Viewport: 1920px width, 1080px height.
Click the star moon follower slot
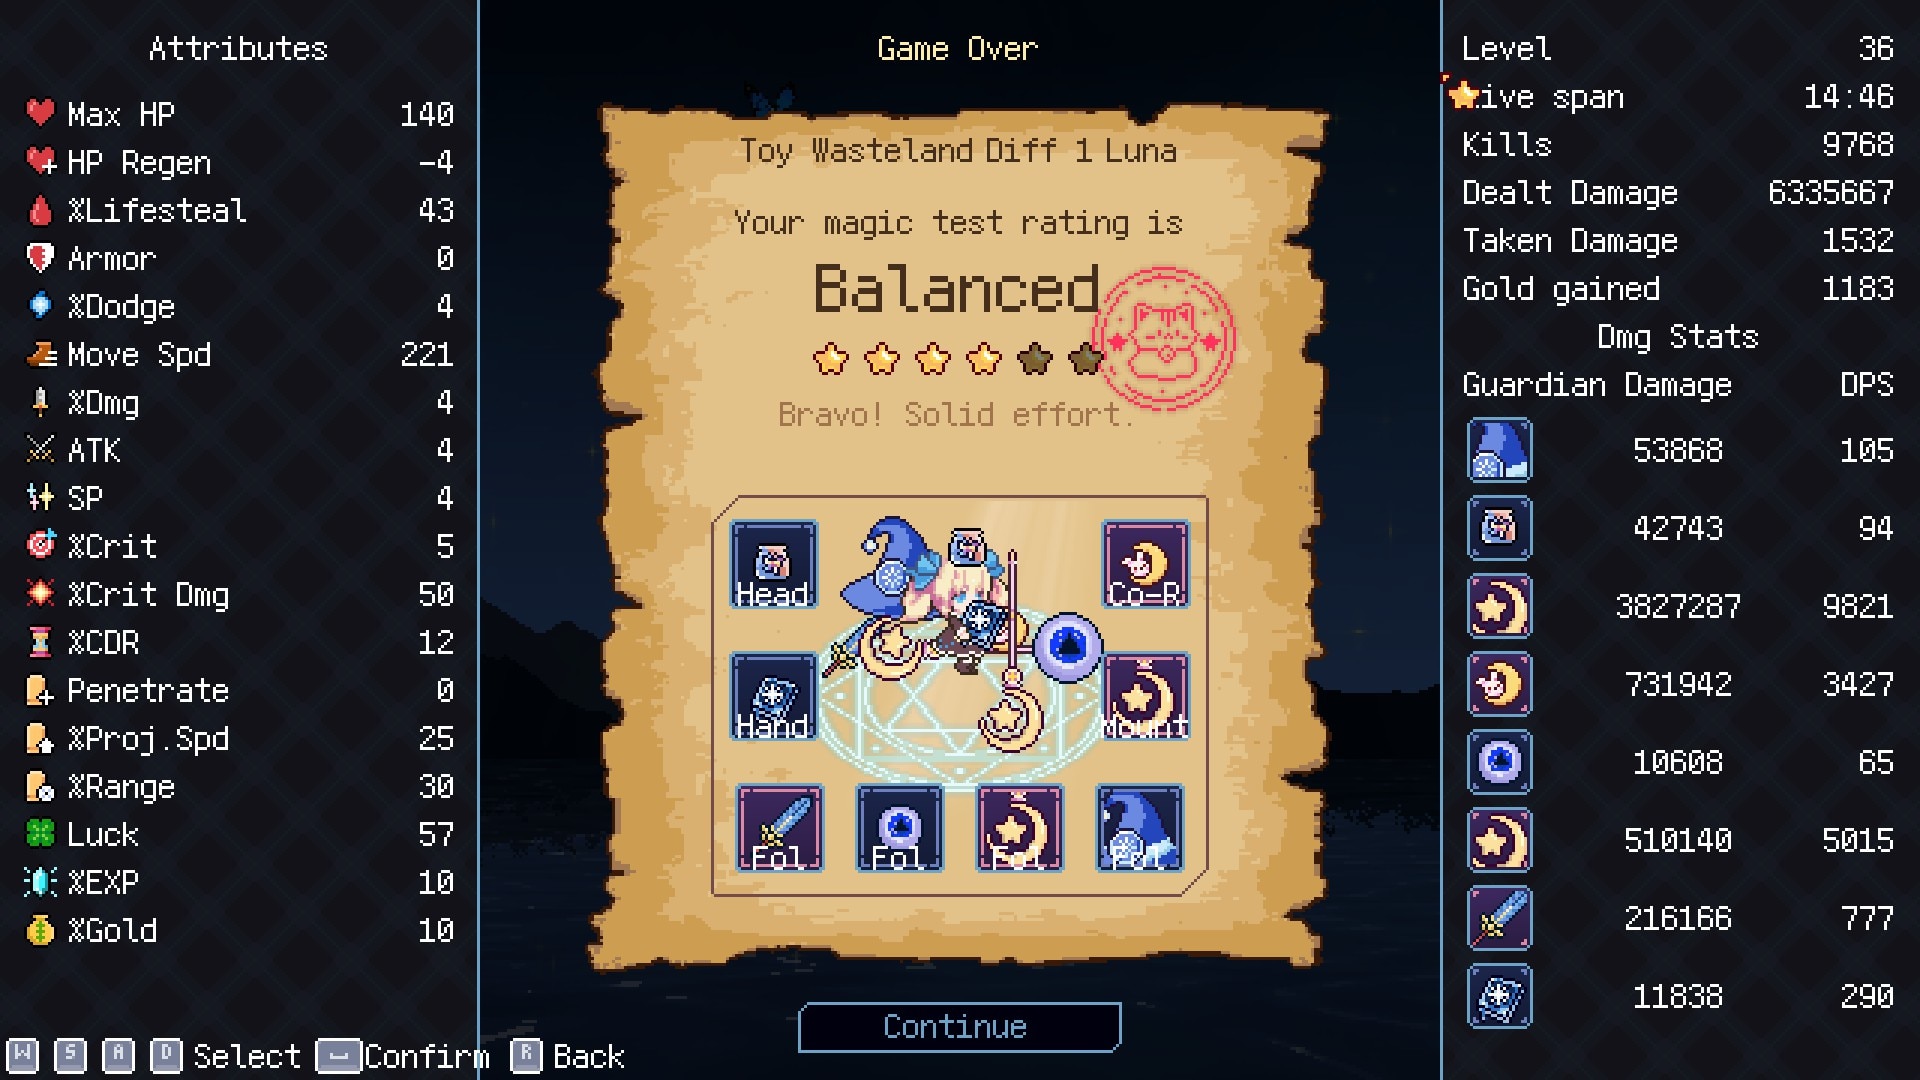coord(1020,828)
